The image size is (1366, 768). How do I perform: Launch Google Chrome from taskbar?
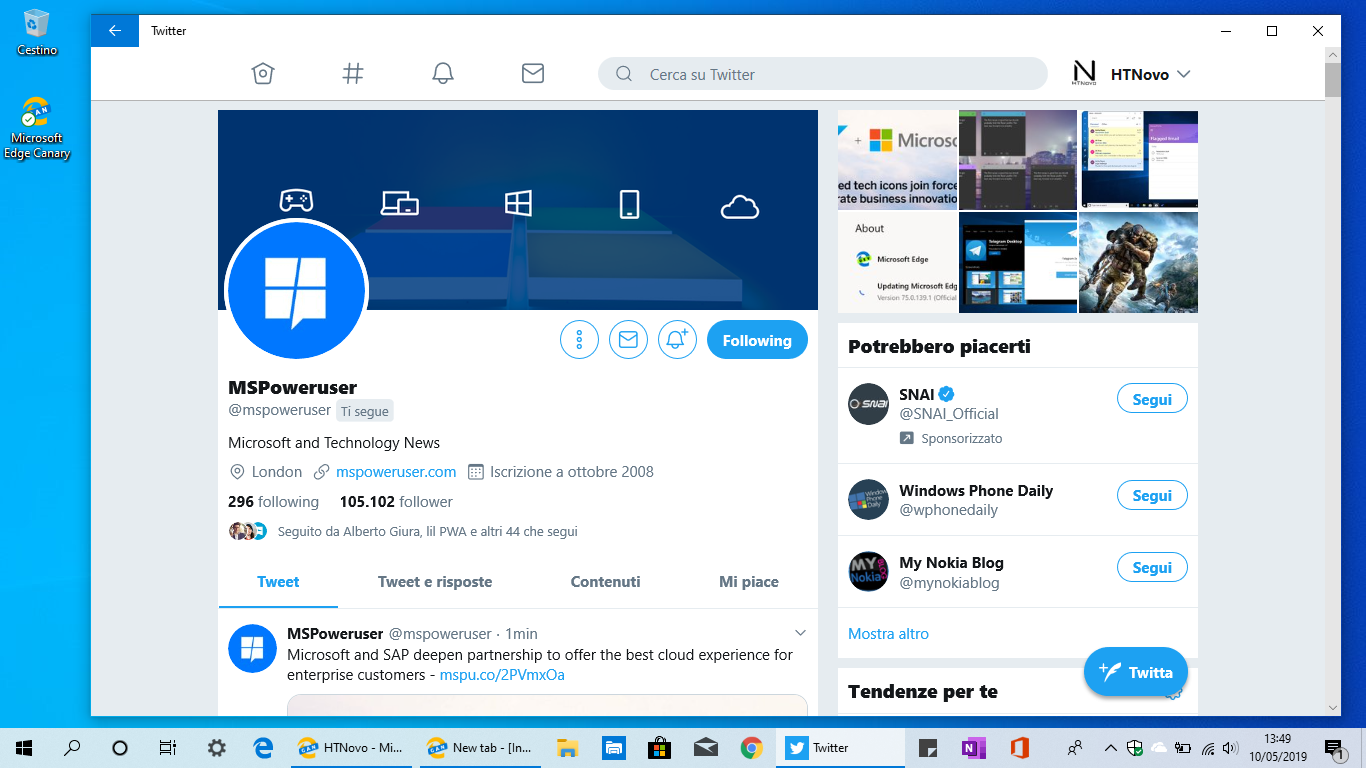(x=752, y=747)
